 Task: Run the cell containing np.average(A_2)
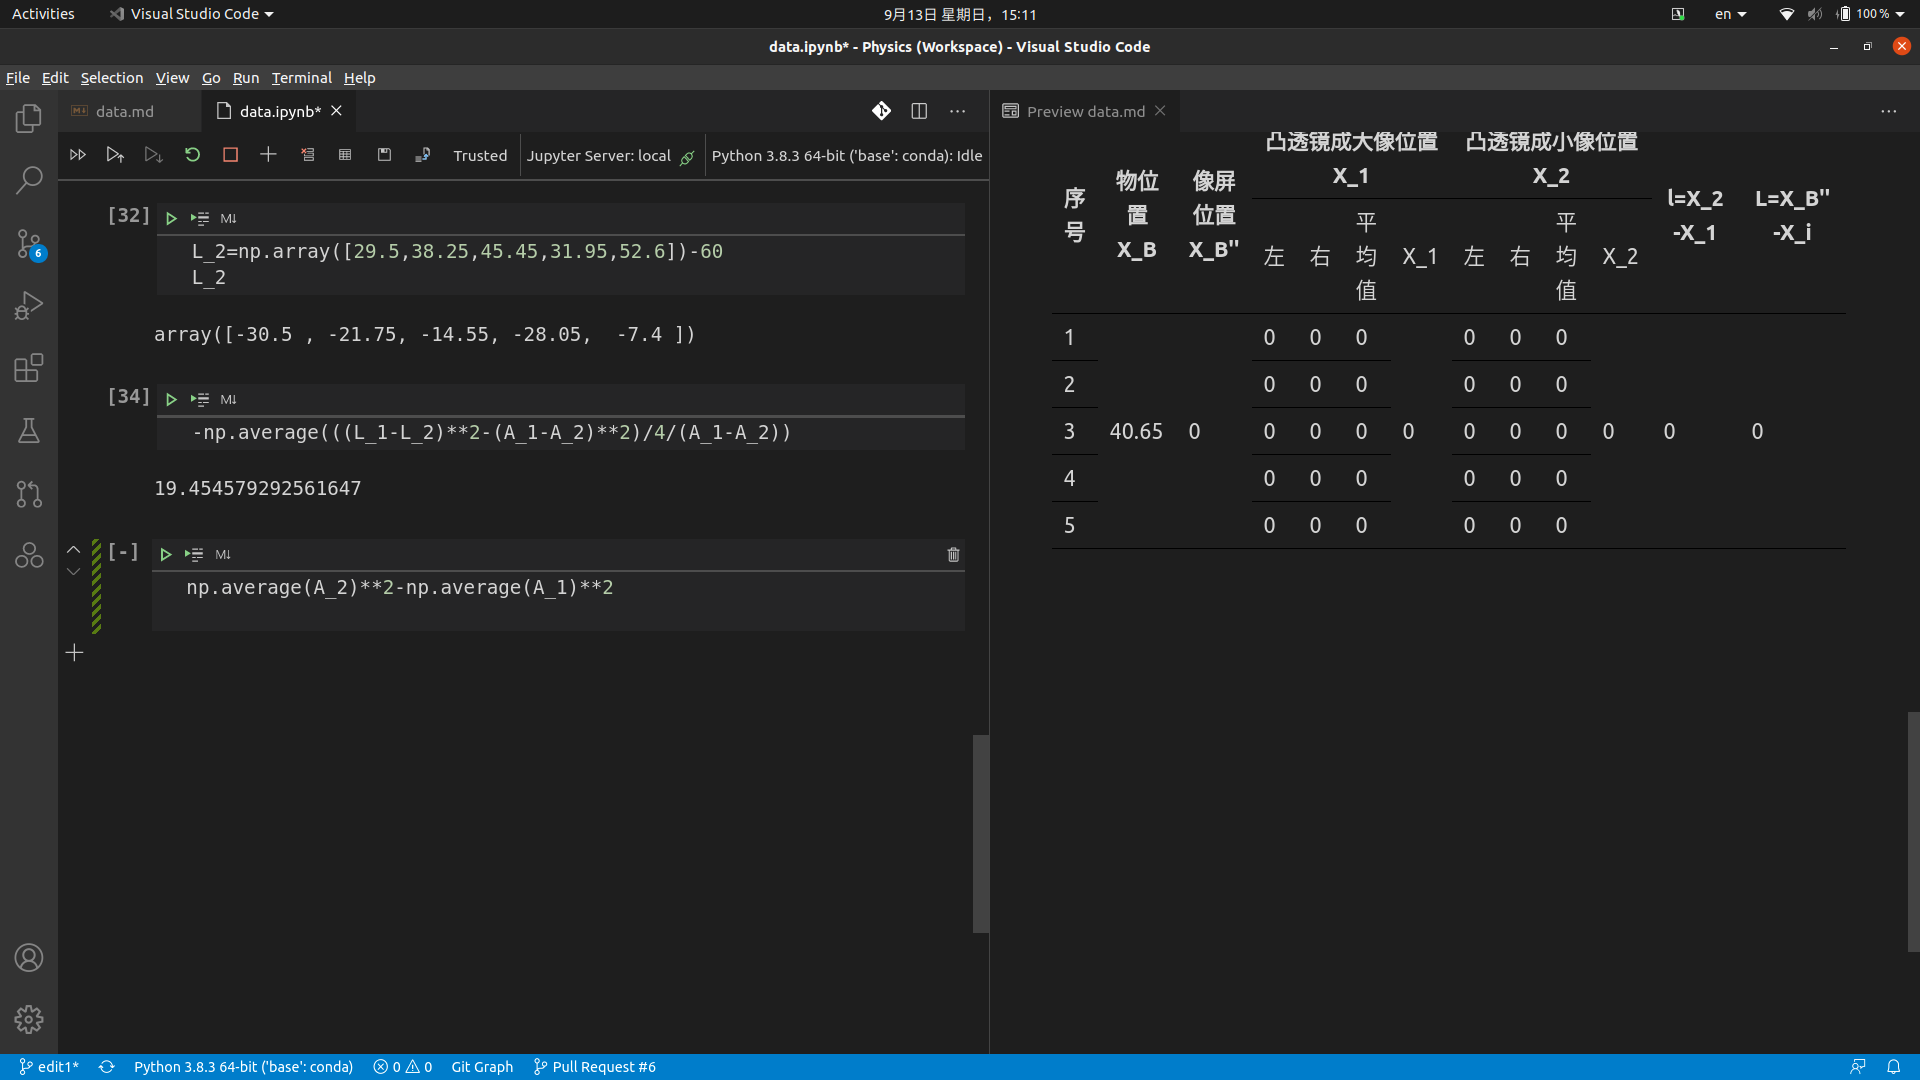[x=166, y=554]
